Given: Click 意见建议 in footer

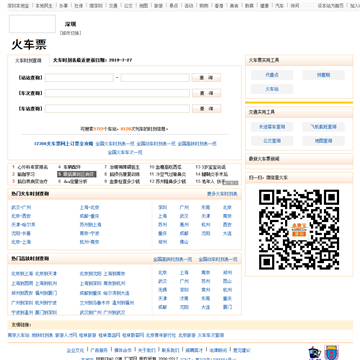Looking at the screenshot, I should pos(242,350).
